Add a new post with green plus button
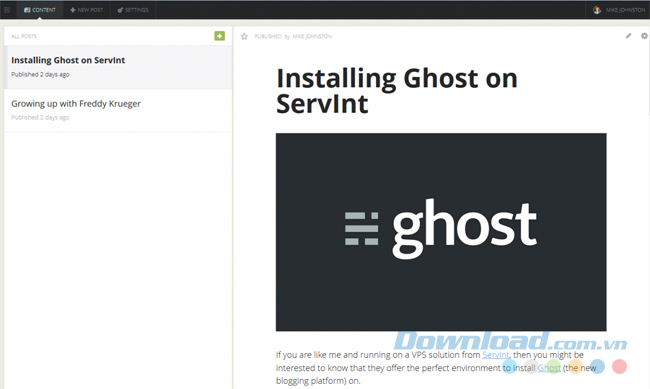This screenshot has height=389, width=650. tap(220, 36)
